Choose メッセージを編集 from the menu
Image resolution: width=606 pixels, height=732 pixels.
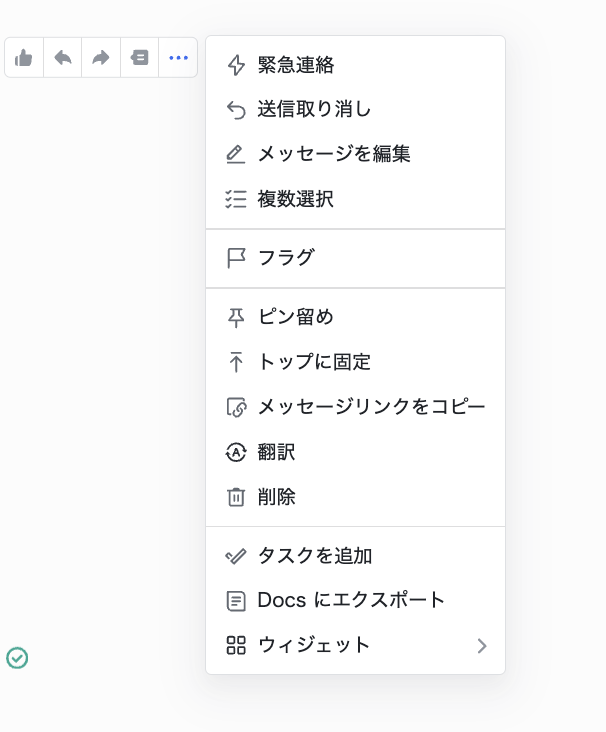[355, 155]
